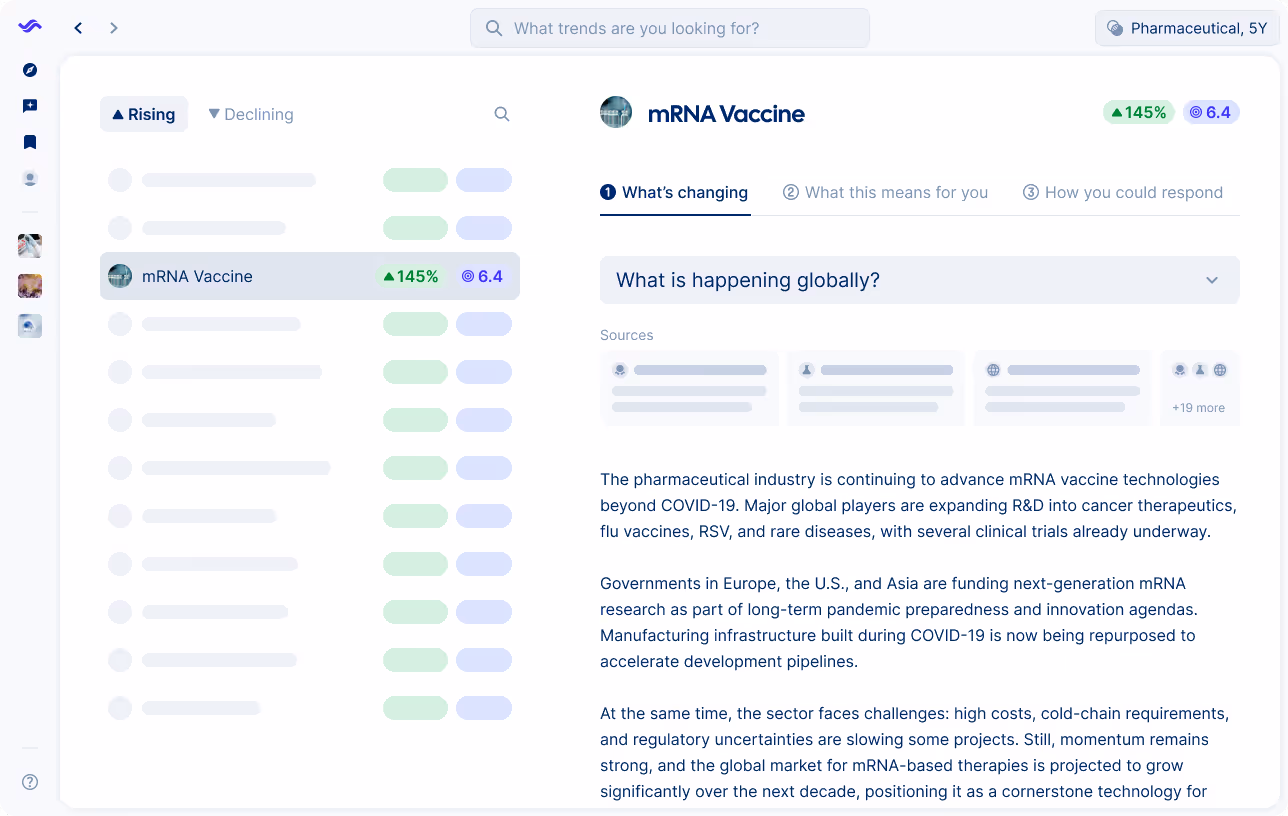Click paragraph starting 'The pharmaceutical industry is continuing'
The height and width of the screenshot is (816, 1288).
pyautogui.click(x=918, y=505)
